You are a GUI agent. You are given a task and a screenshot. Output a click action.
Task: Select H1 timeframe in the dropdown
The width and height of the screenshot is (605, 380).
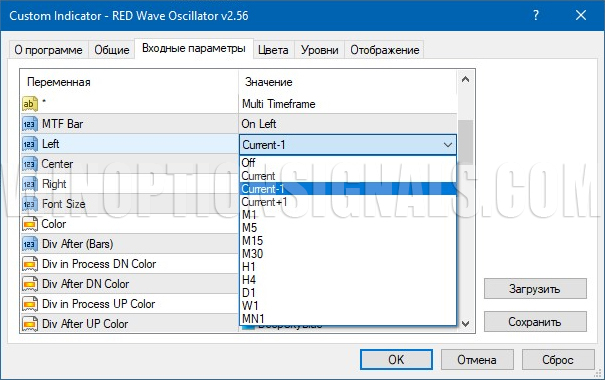point(348,267)
